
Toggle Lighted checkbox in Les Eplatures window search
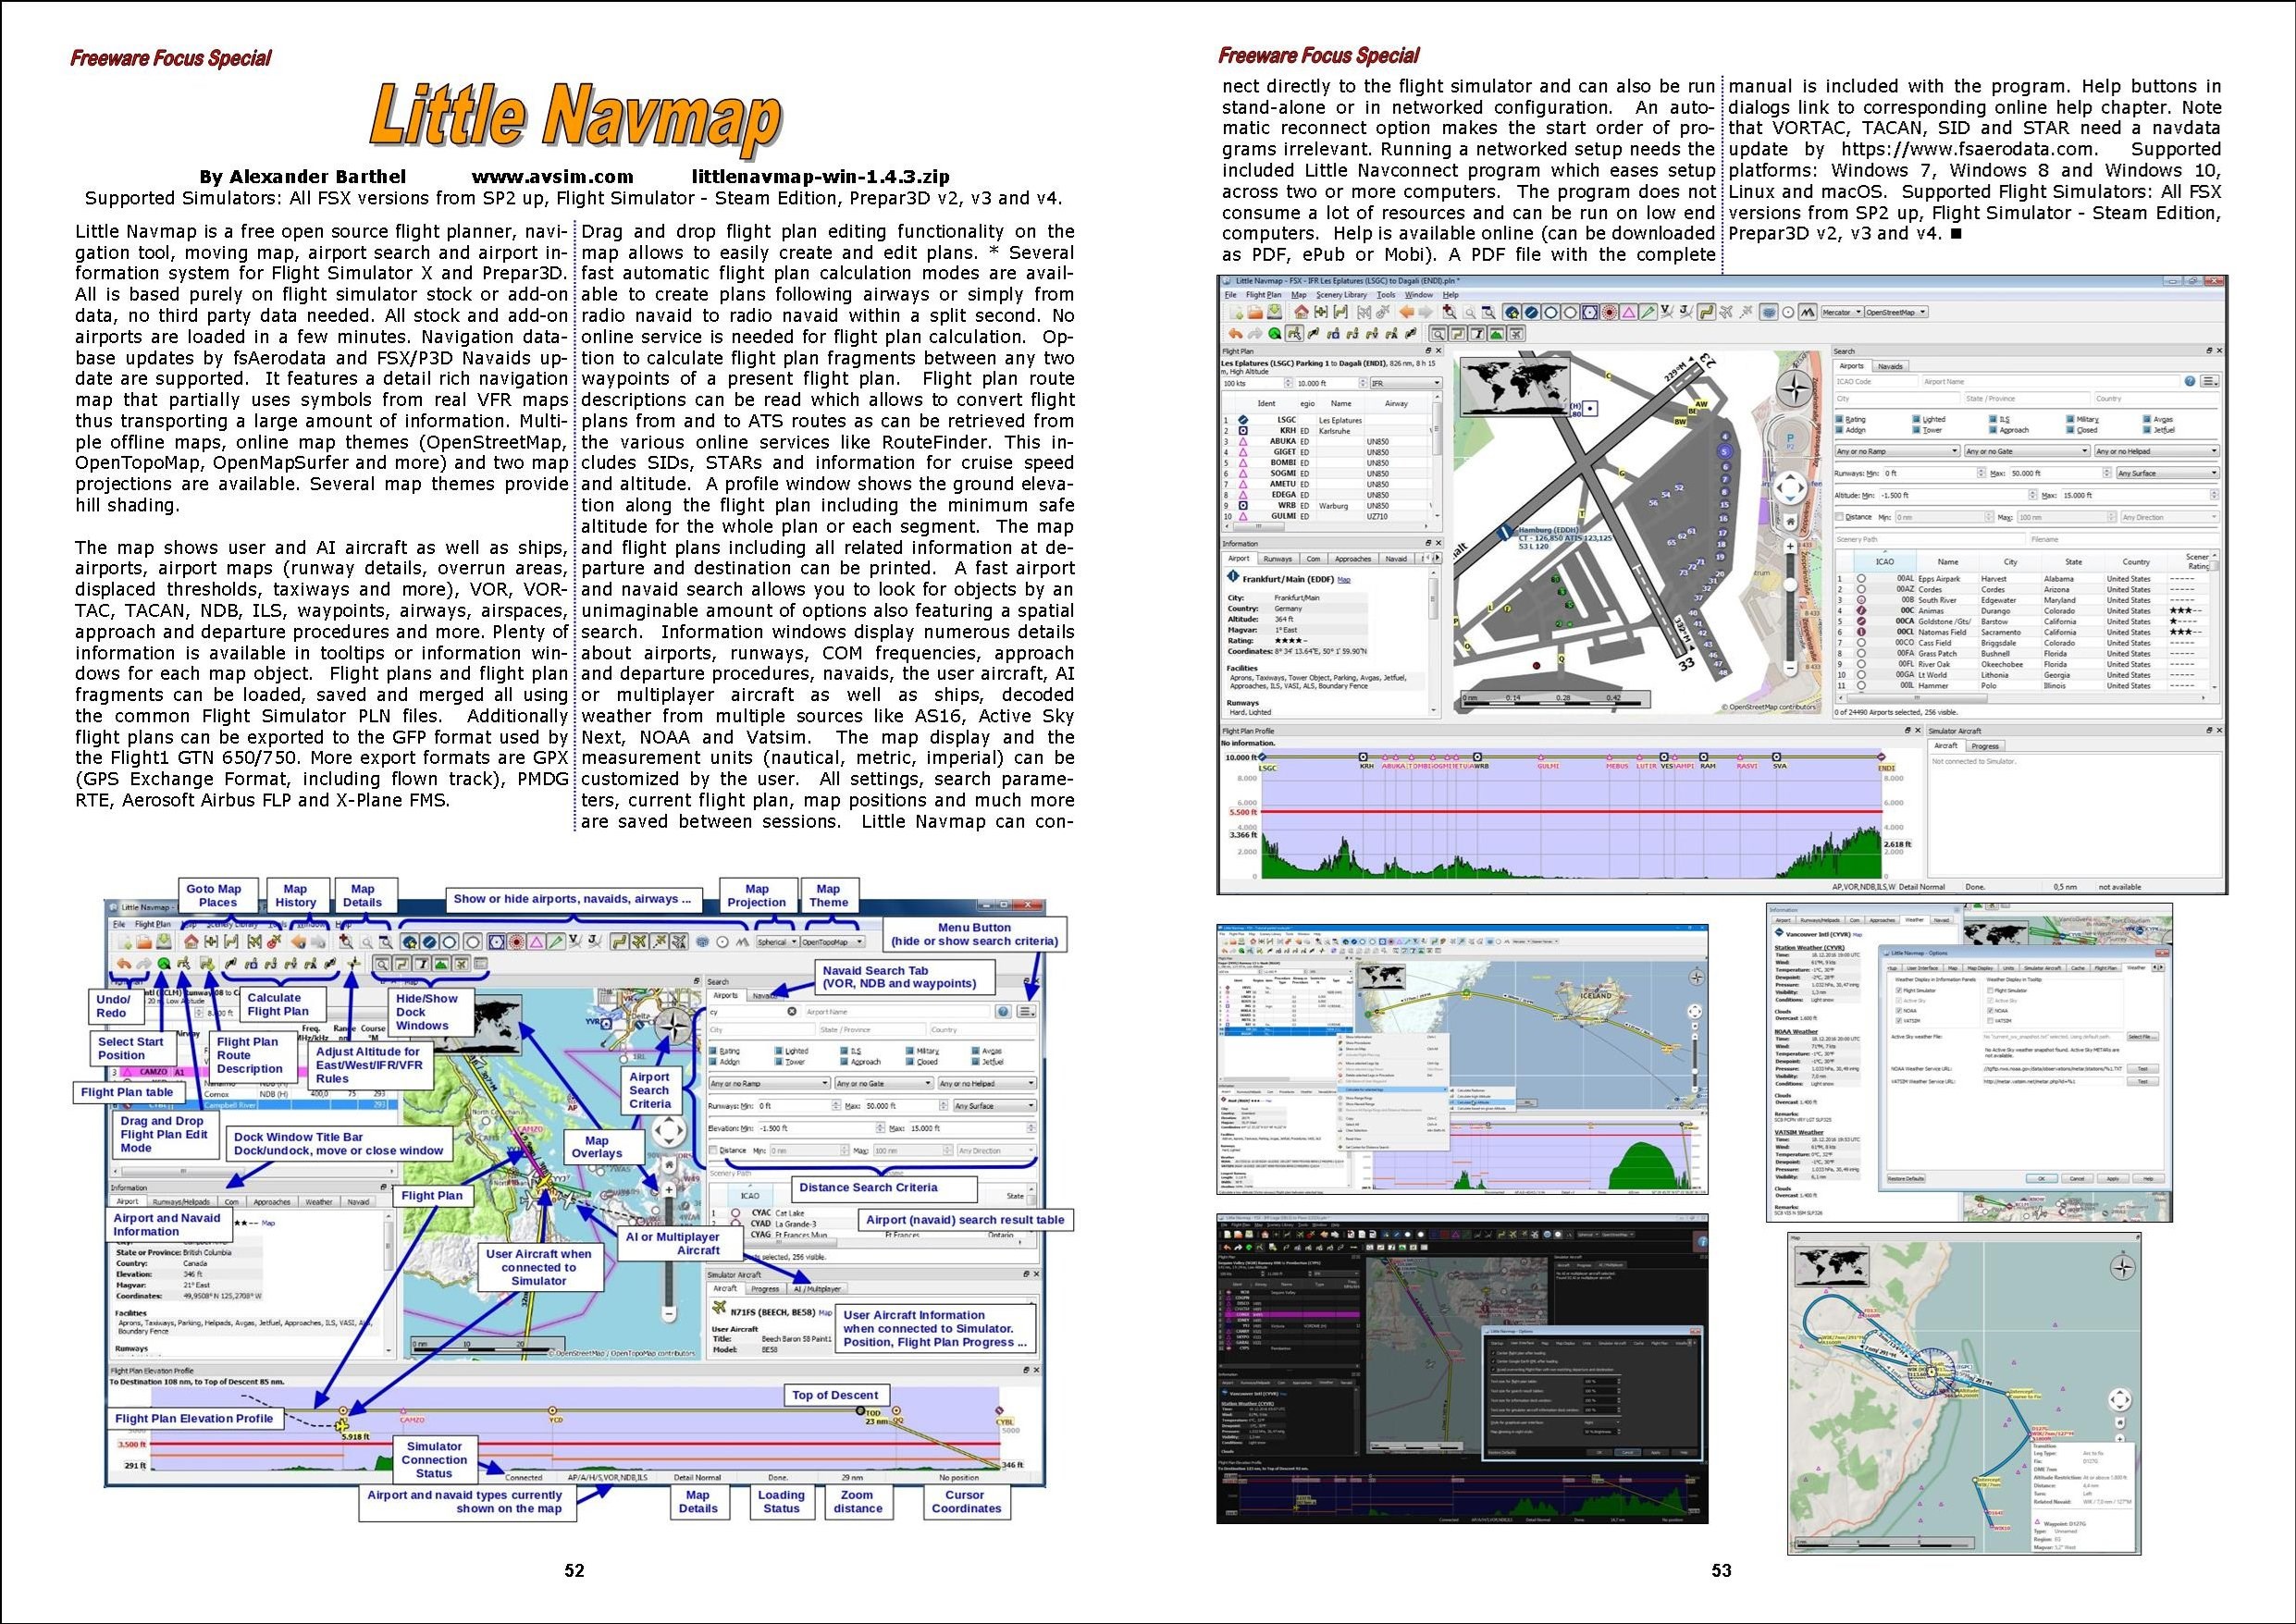click(x=1916, y=419)
